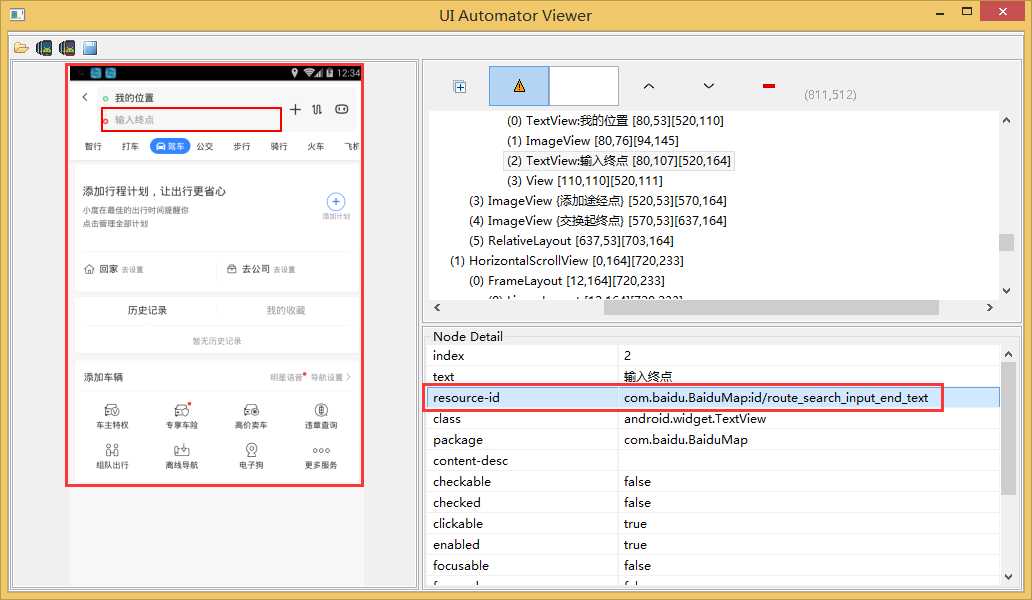Toggle the warning triangle NAF nodes button
The width and height of the screenshot is (1032, 600).
coord(519,86)
